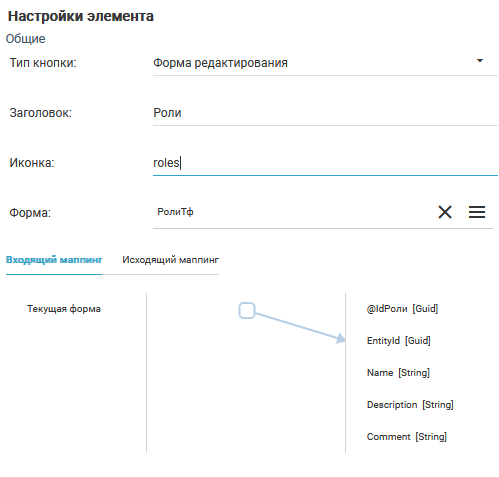Clear the РолиТф form selection
The height and width of the screenshot is (477, 499).
pos(445,212)
